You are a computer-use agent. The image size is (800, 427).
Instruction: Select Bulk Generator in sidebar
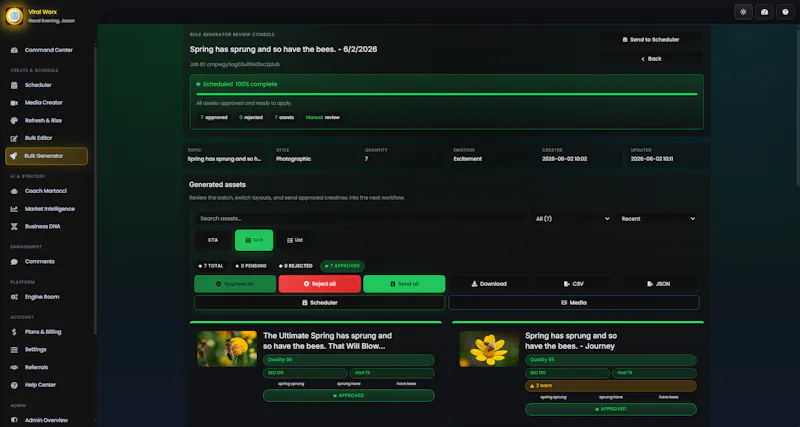46,156
